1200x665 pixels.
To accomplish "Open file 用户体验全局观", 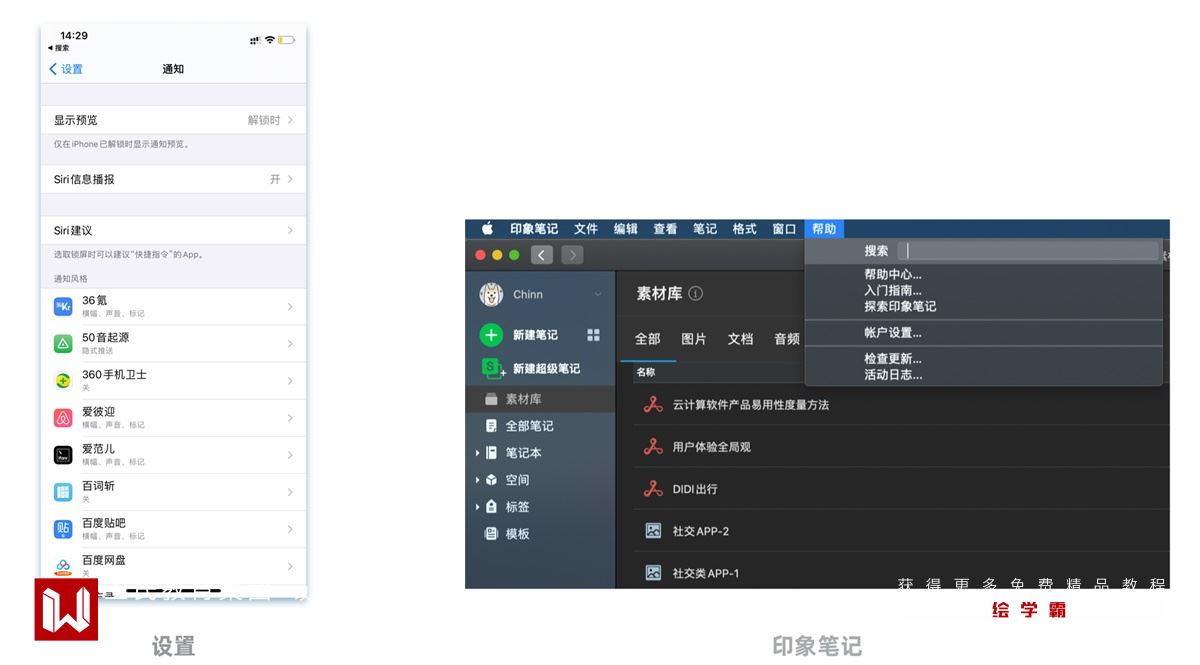I will coord(711,447).
